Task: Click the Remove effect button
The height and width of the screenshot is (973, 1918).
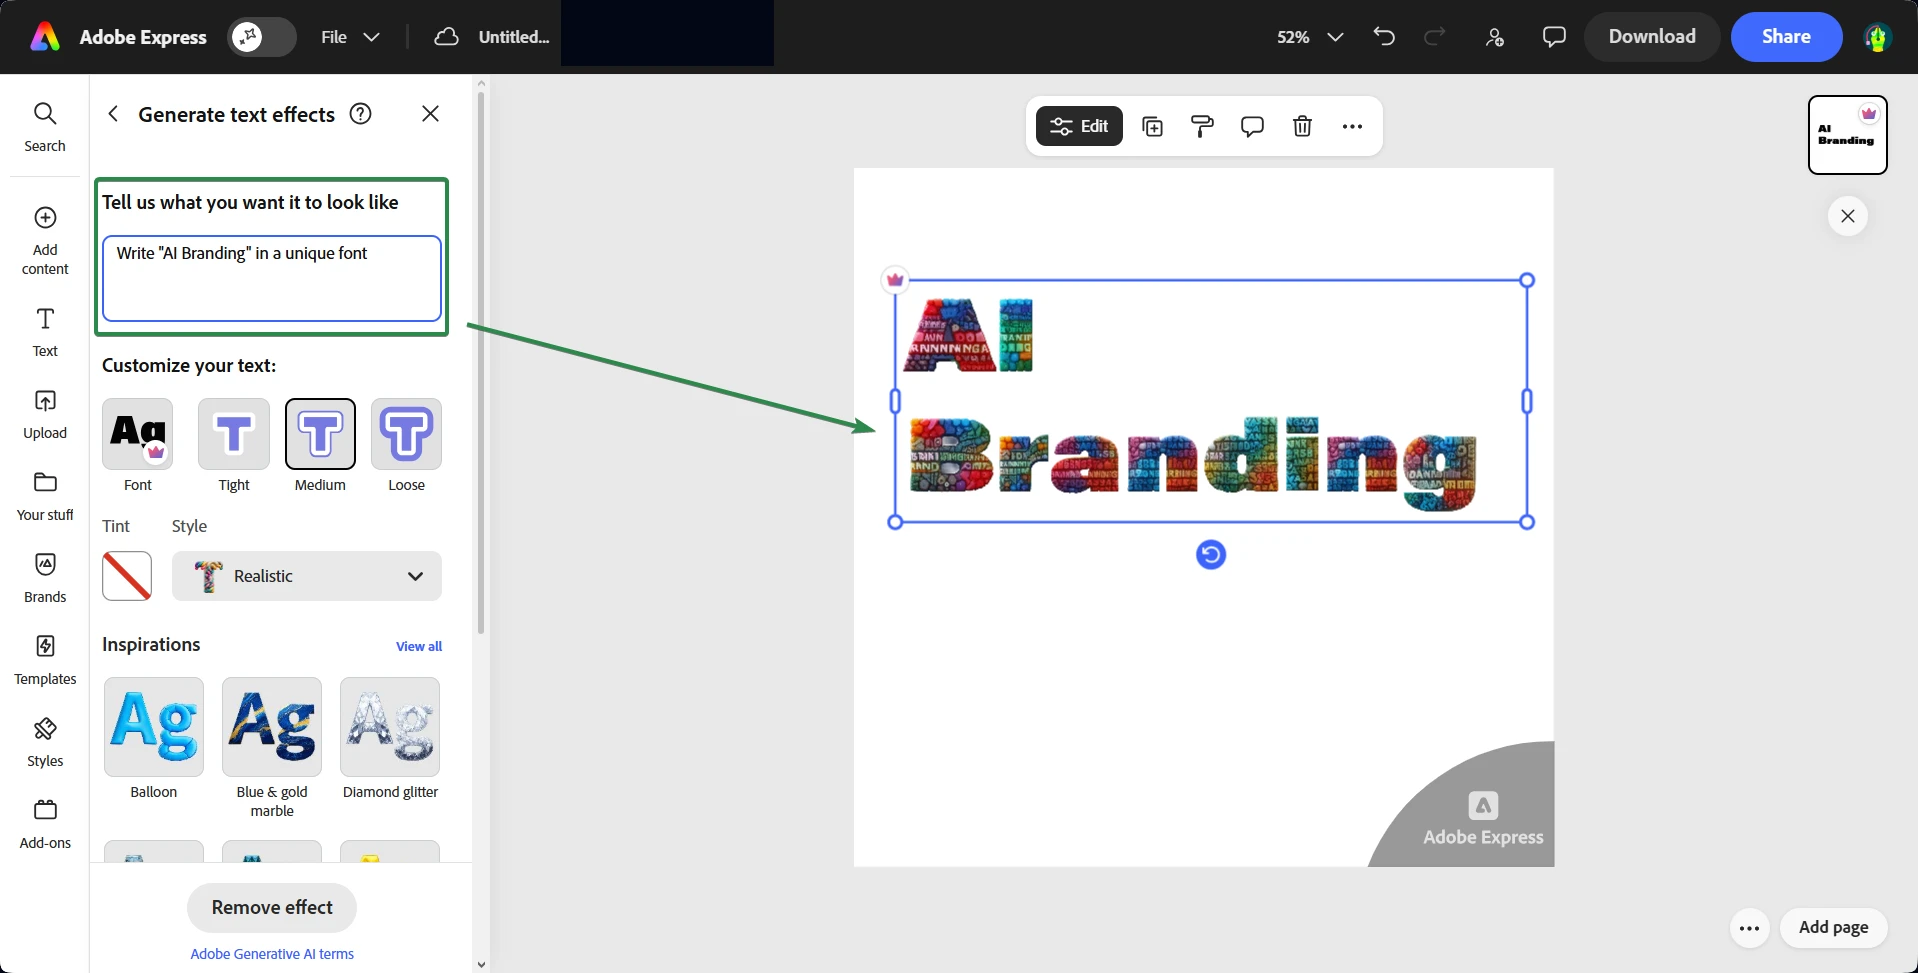Action: 272,907
